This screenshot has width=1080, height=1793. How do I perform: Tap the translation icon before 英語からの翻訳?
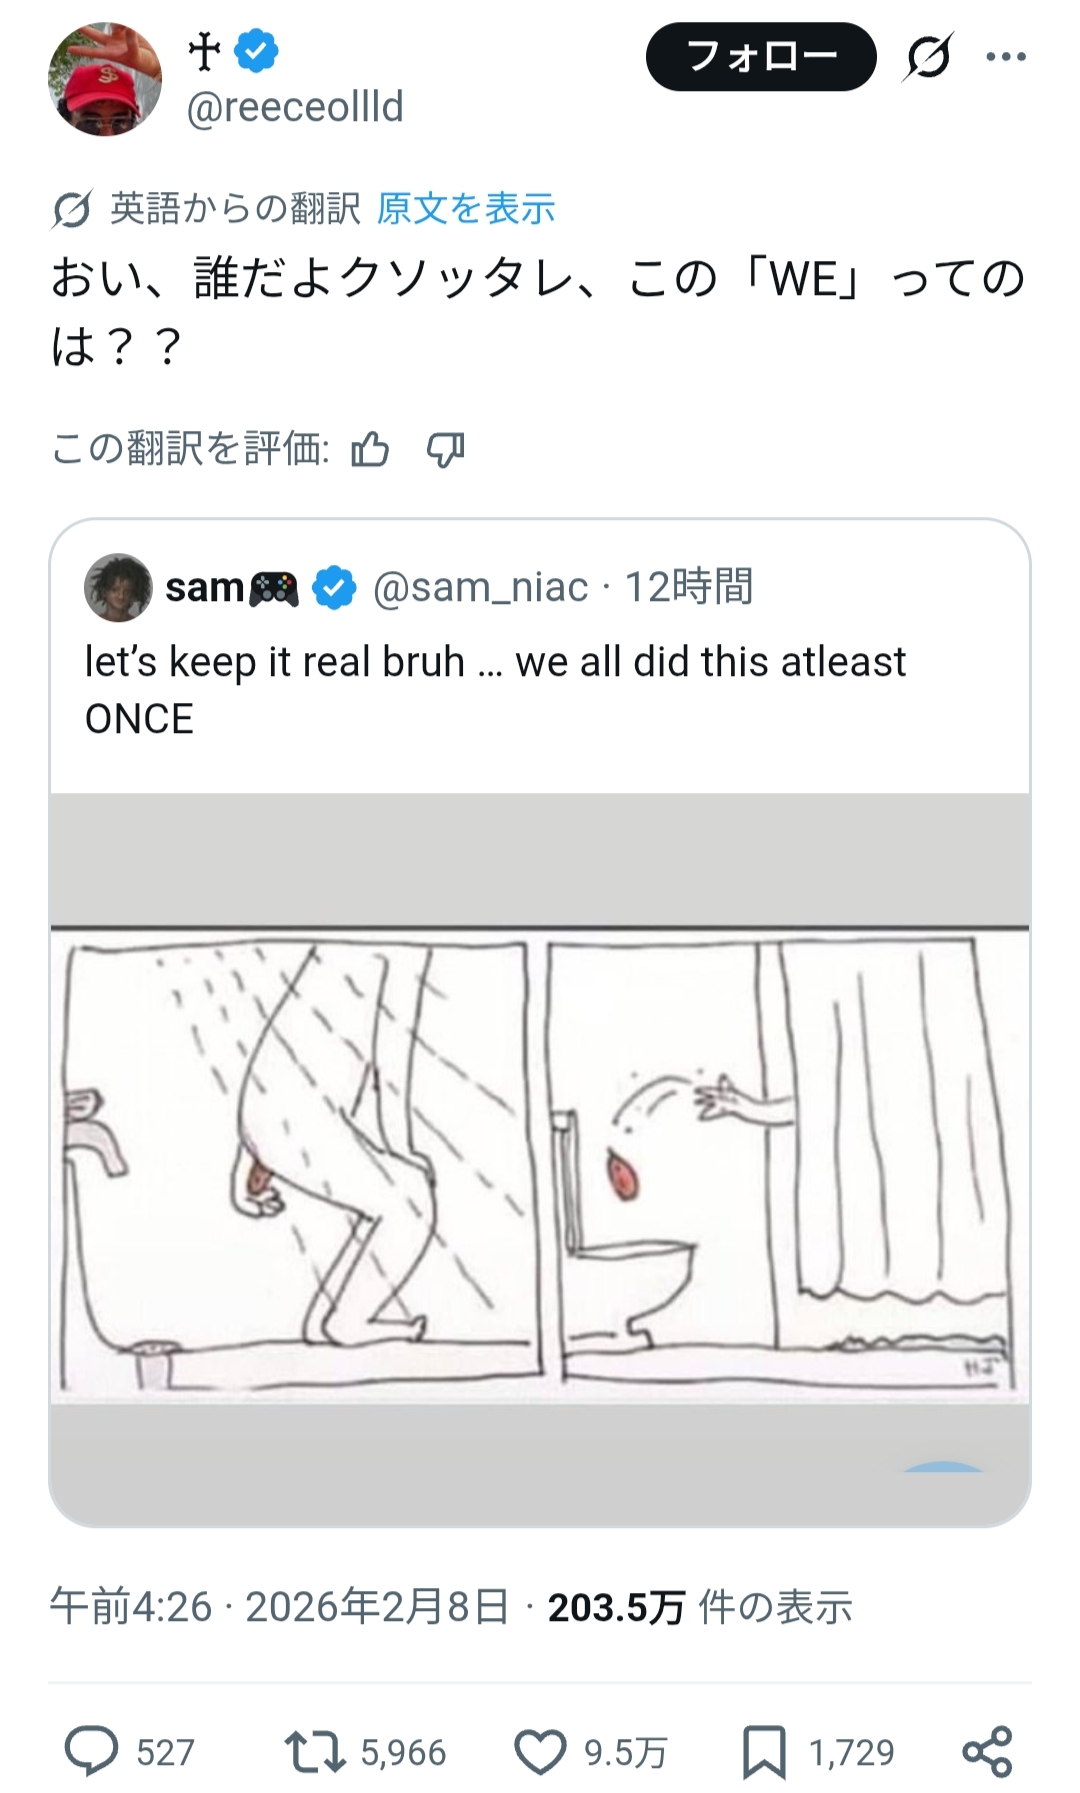72,209
